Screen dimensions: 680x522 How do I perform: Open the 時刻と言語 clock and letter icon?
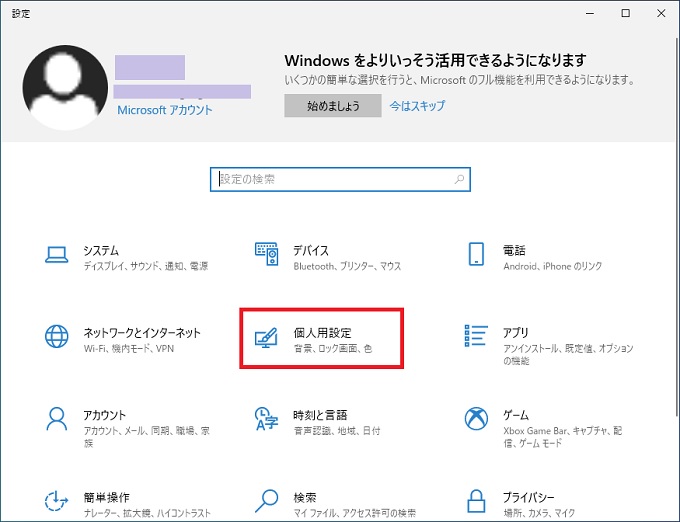pyautogui.click(x=266, y=419)
